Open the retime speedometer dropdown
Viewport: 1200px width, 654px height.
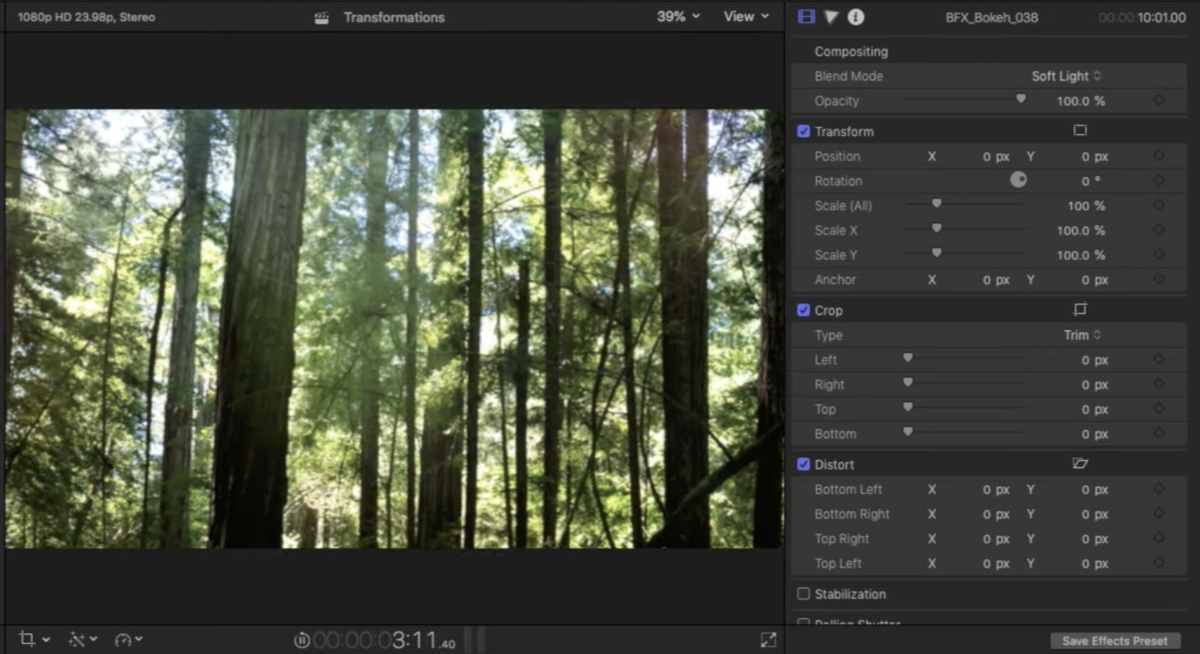click(x=128, y=639)
